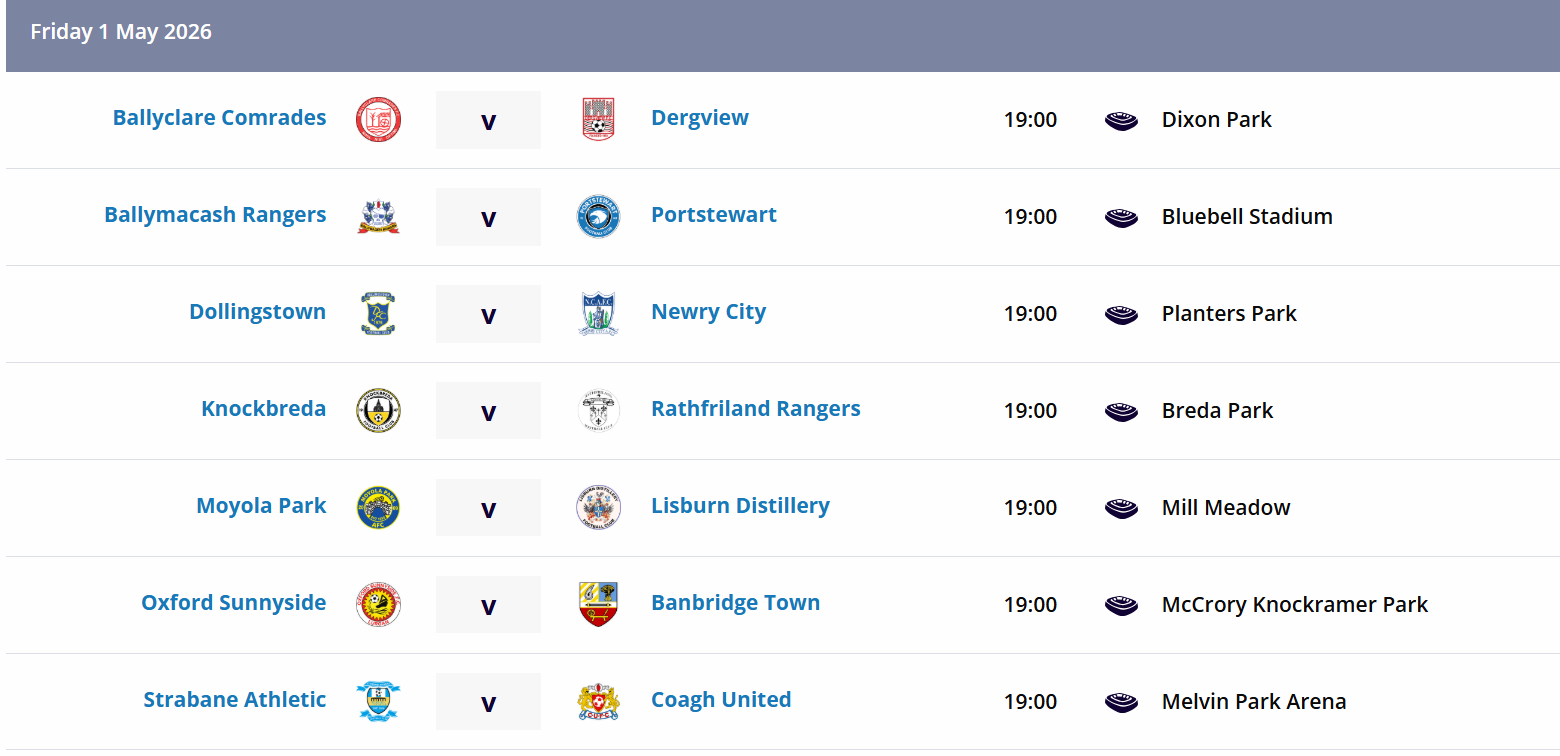Viewport: 1560px width, 756px height.
Task: Click the Ballyclare Comrades club crest
Action: pyautogui.click(x=378, y=119)
